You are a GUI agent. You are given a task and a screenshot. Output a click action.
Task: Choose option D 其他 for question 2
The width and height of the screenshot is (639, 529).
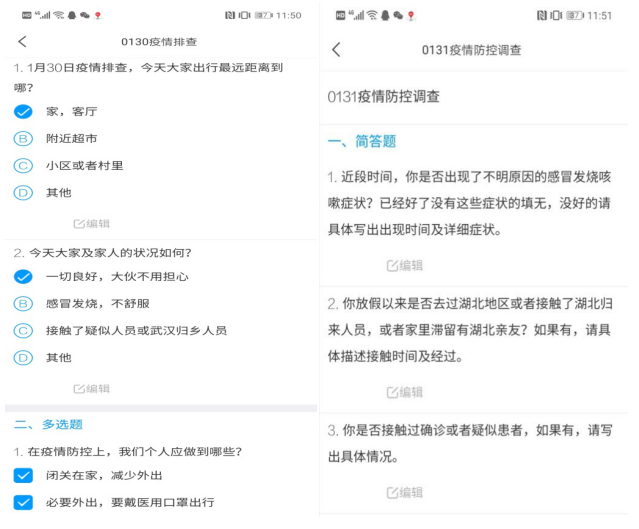(23, 357)
